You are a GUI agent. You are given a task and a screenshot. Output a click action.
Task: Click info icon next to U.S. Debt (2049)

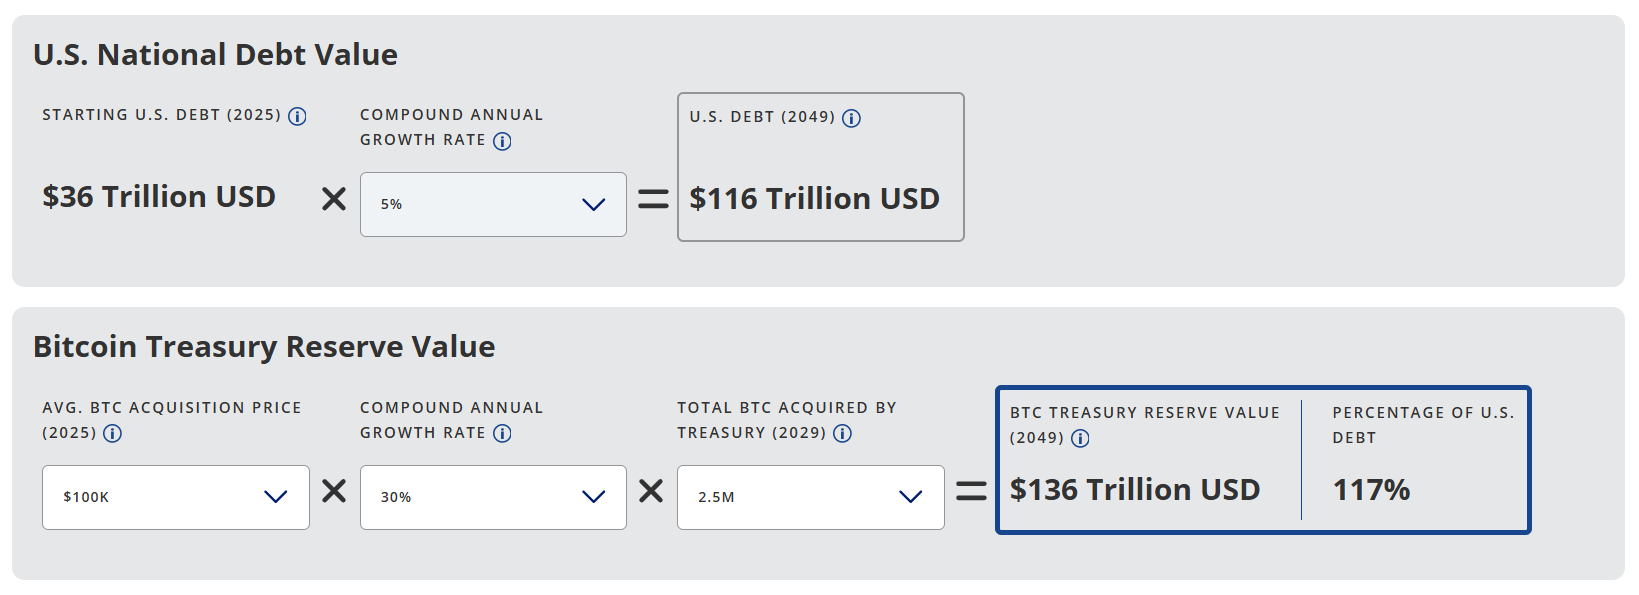tap(851, 118)
